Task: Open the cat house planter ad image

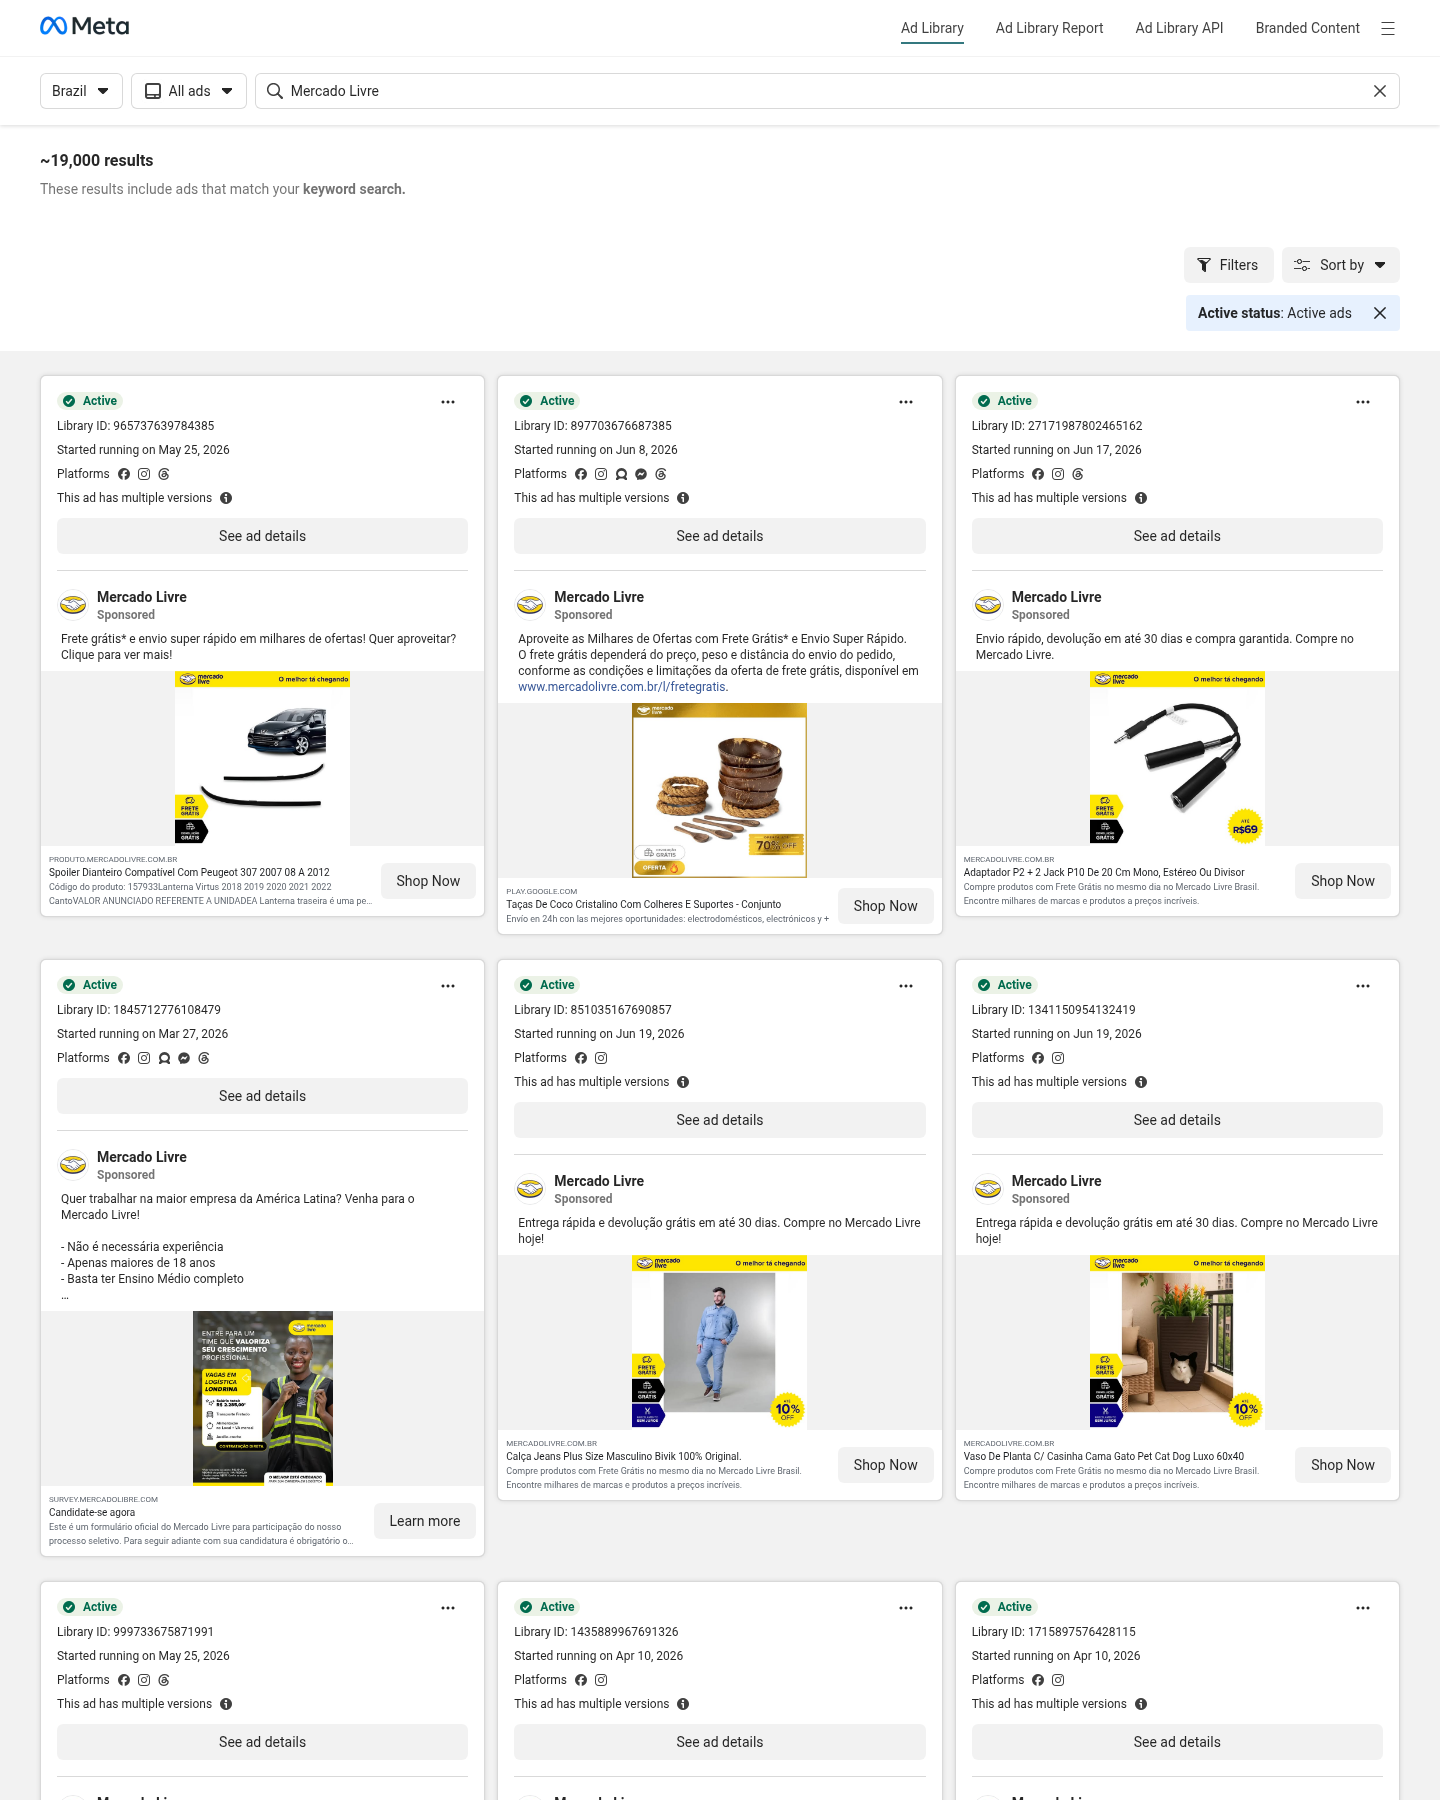Action: point(1177,1342)
